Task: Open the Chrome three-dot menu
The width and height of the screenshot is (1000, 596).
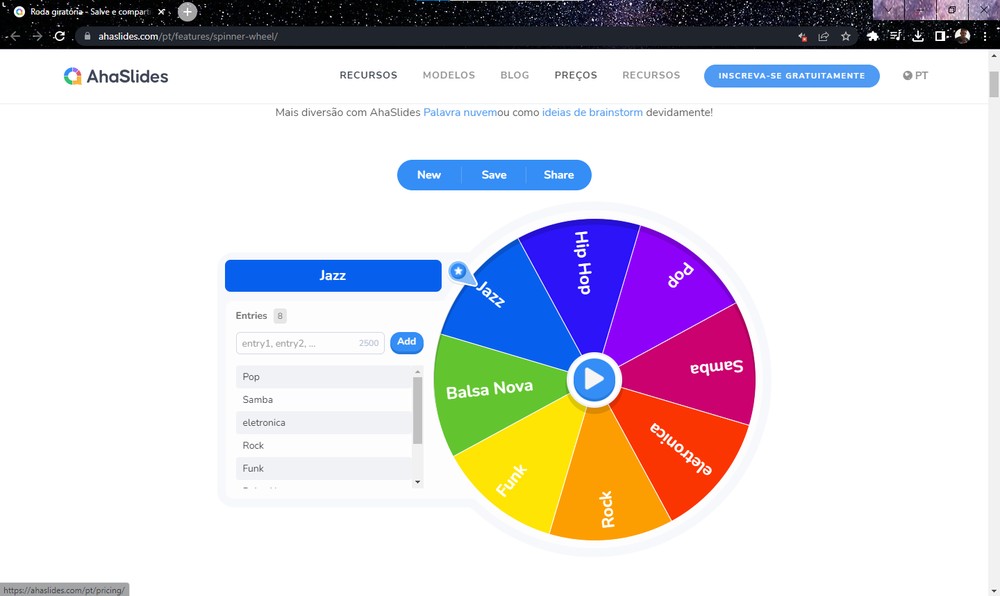Action: [985, 36]
